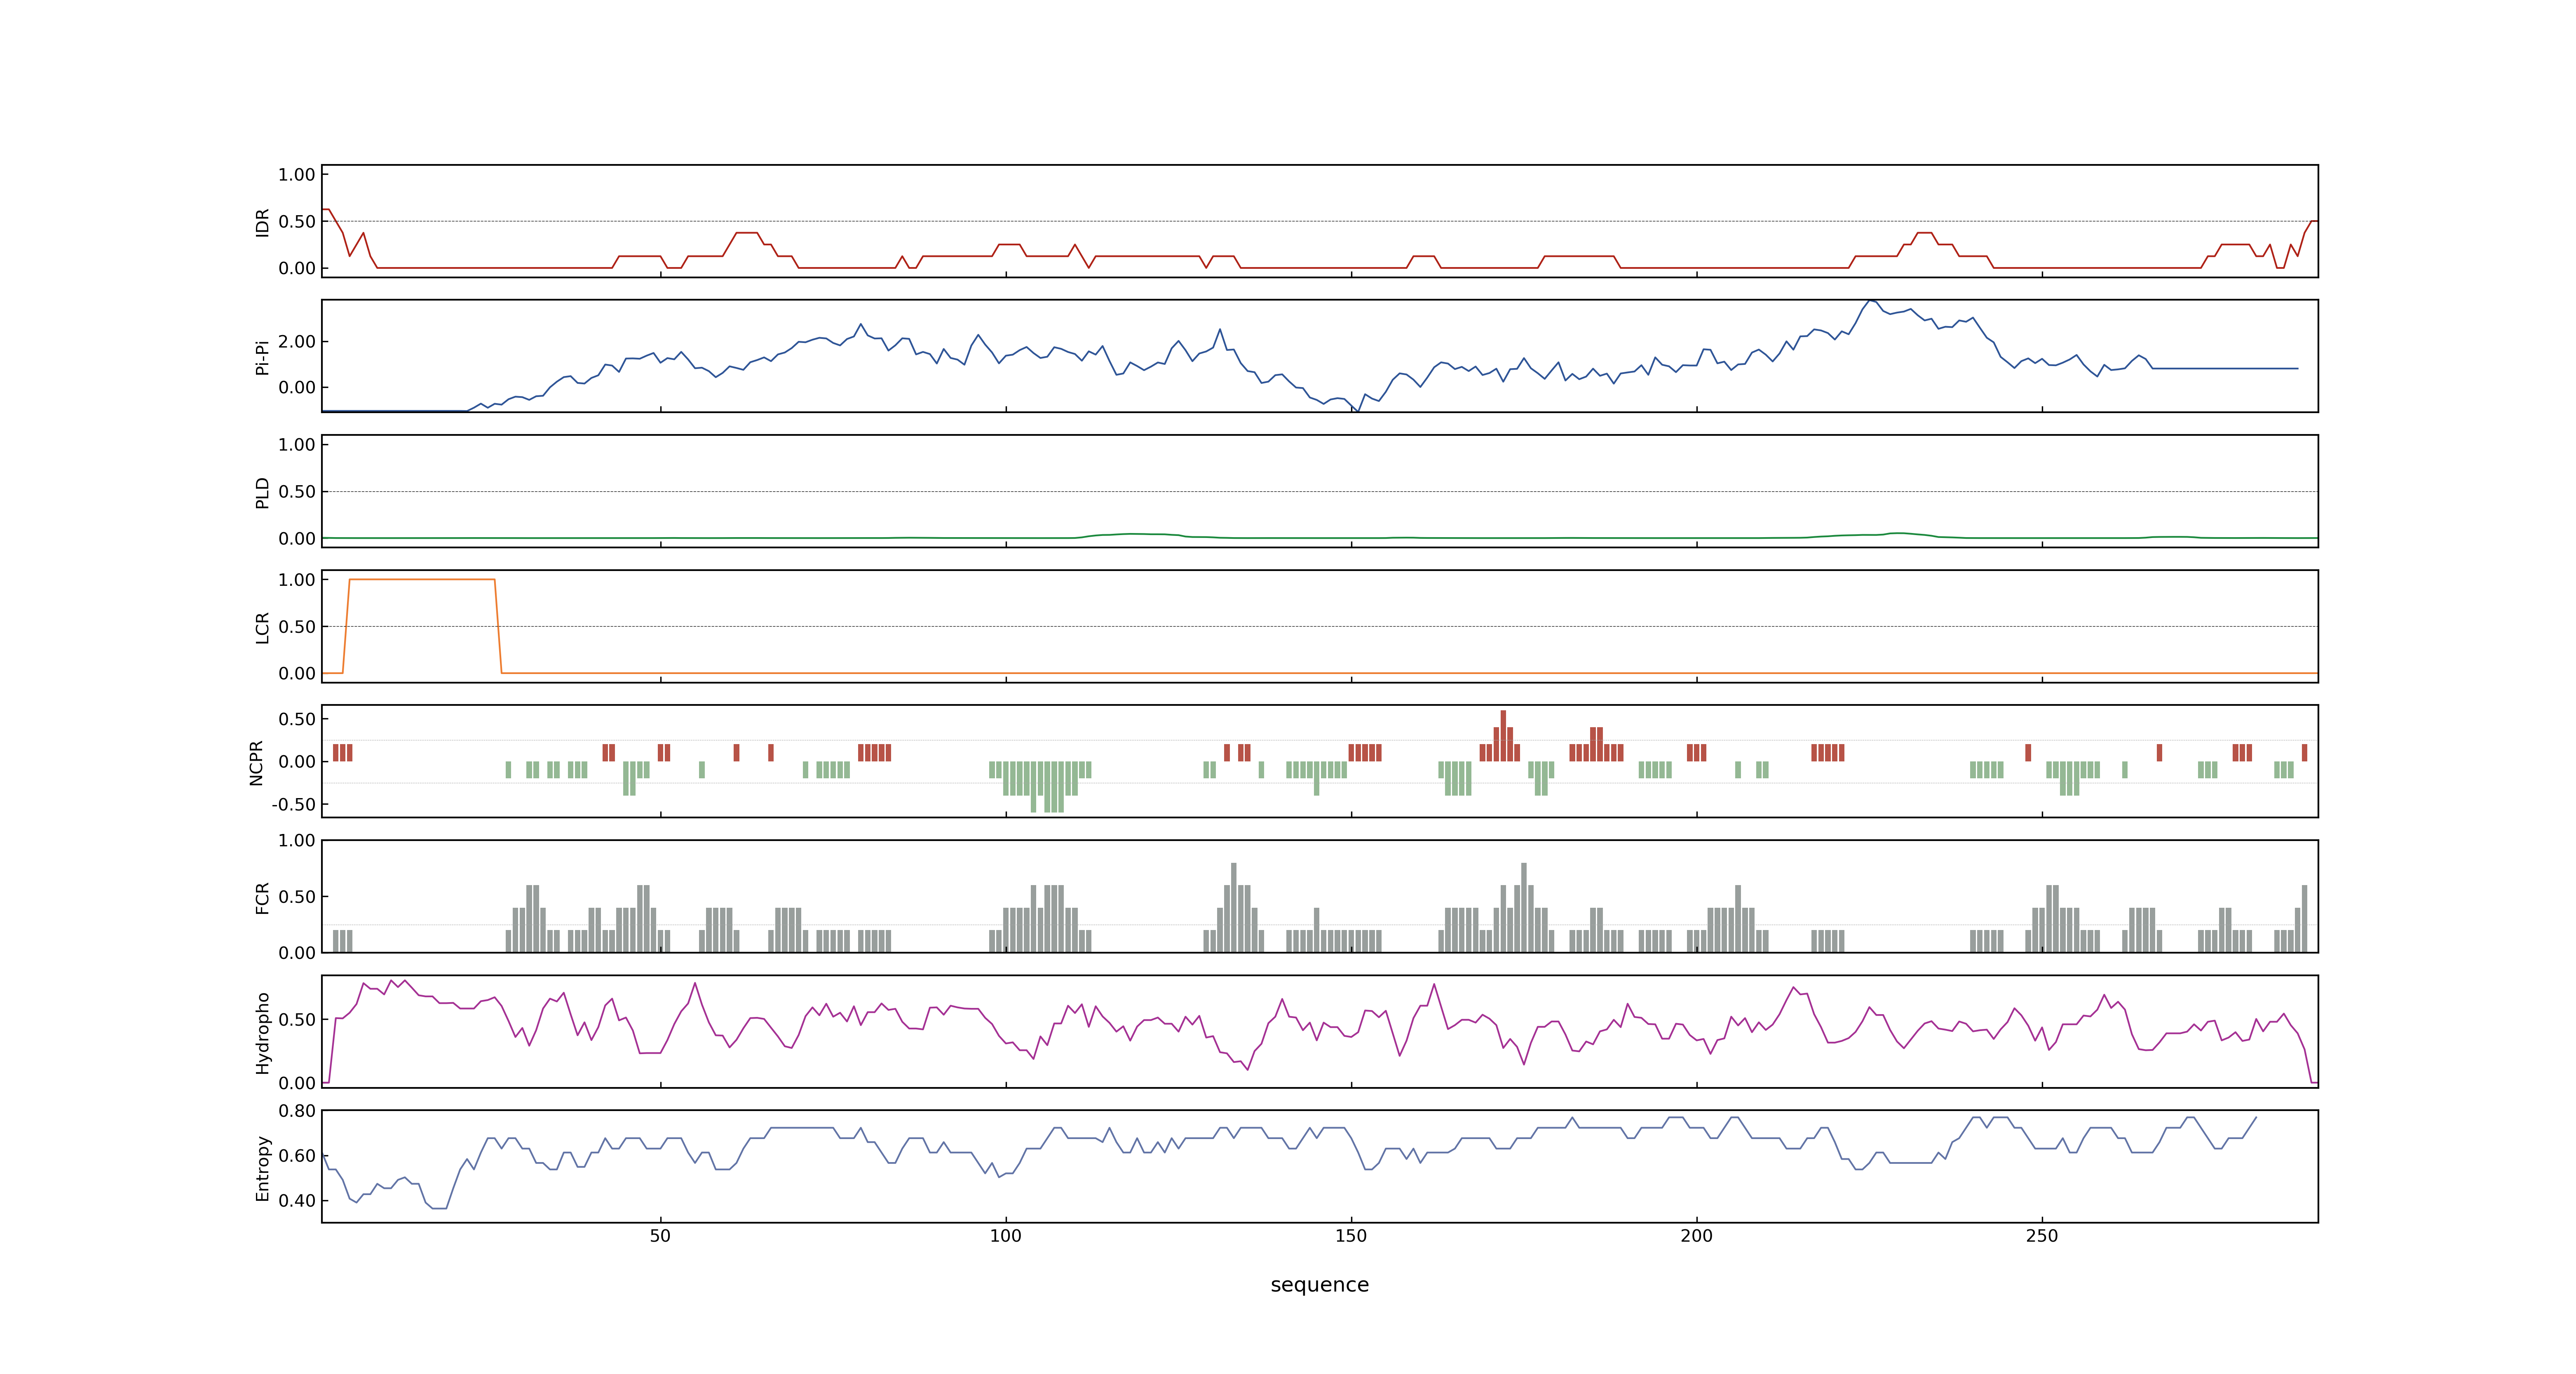Click the Entropy axis label

tap(263, 1168)
